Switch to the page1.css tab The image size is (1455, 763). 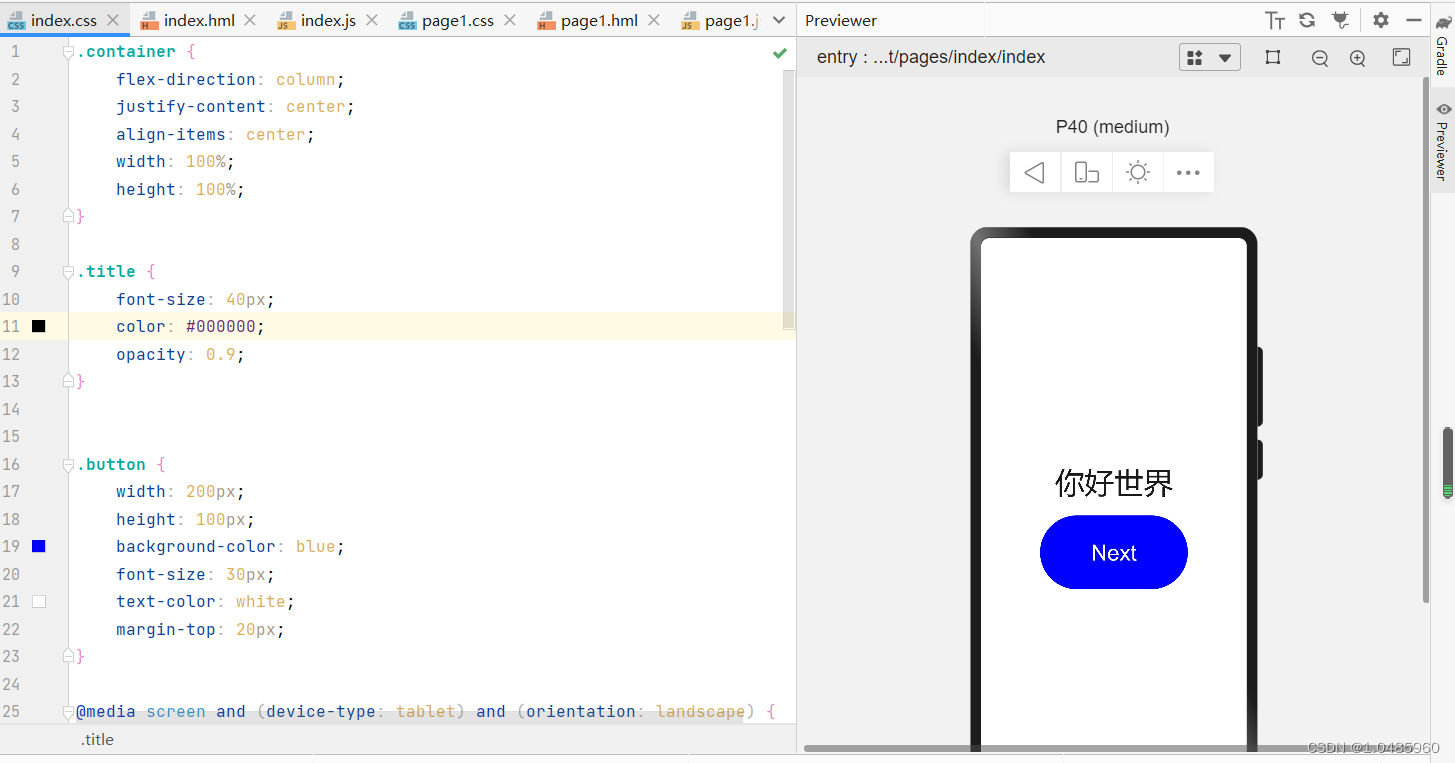[457, 20]
